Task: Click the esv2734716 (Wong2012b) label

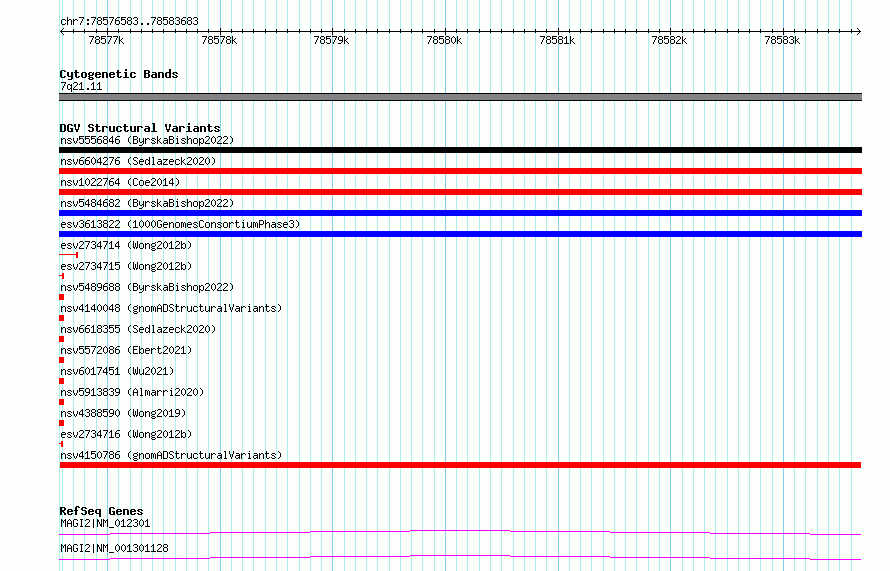Action: pos(126,434)
